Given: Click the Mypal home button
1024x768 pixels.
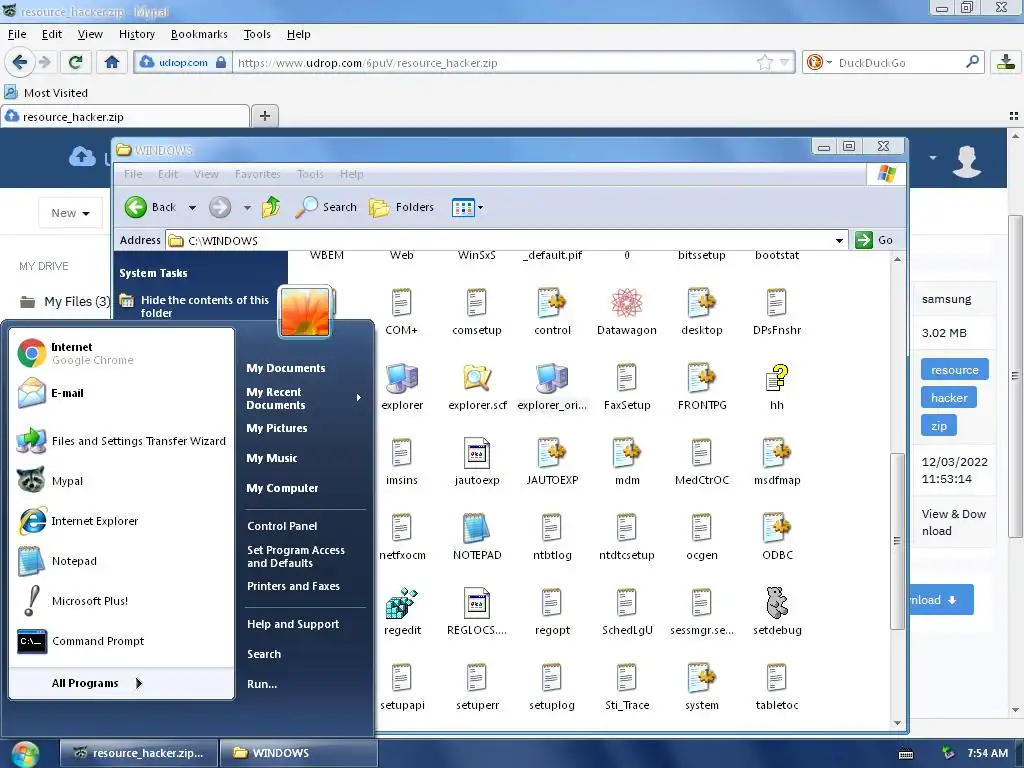Looking at the screenshot, I should 112,62.
